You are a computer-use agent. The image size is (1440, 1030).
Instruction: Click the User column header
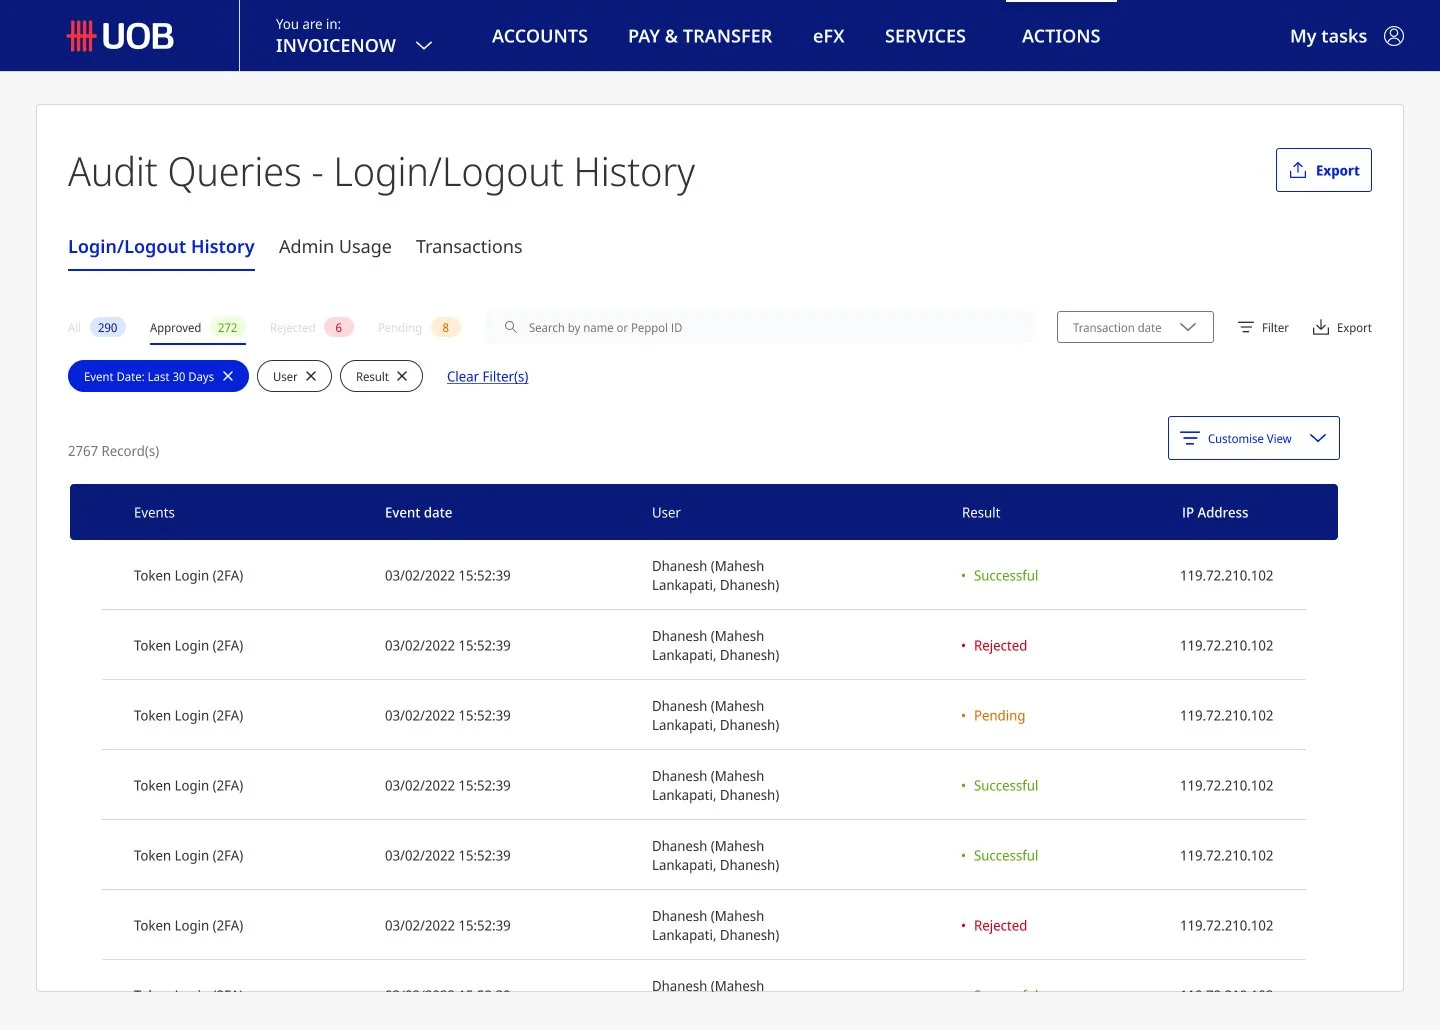tap(666, 512)
